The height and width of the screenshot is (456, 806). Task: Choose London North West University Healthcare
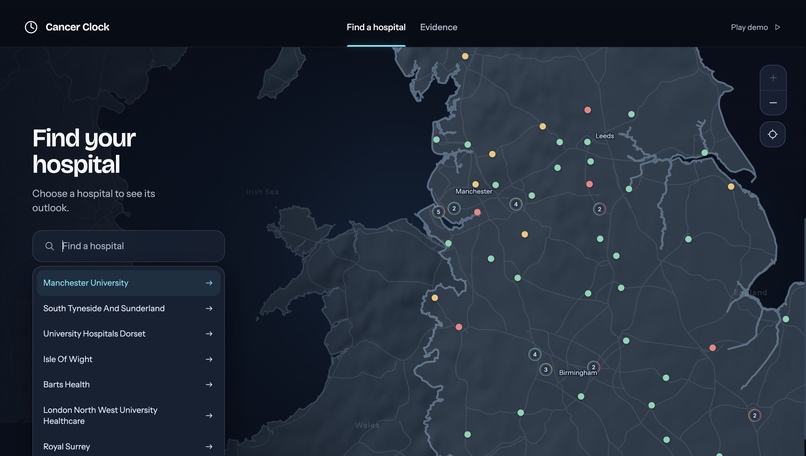tap(129, 415)
